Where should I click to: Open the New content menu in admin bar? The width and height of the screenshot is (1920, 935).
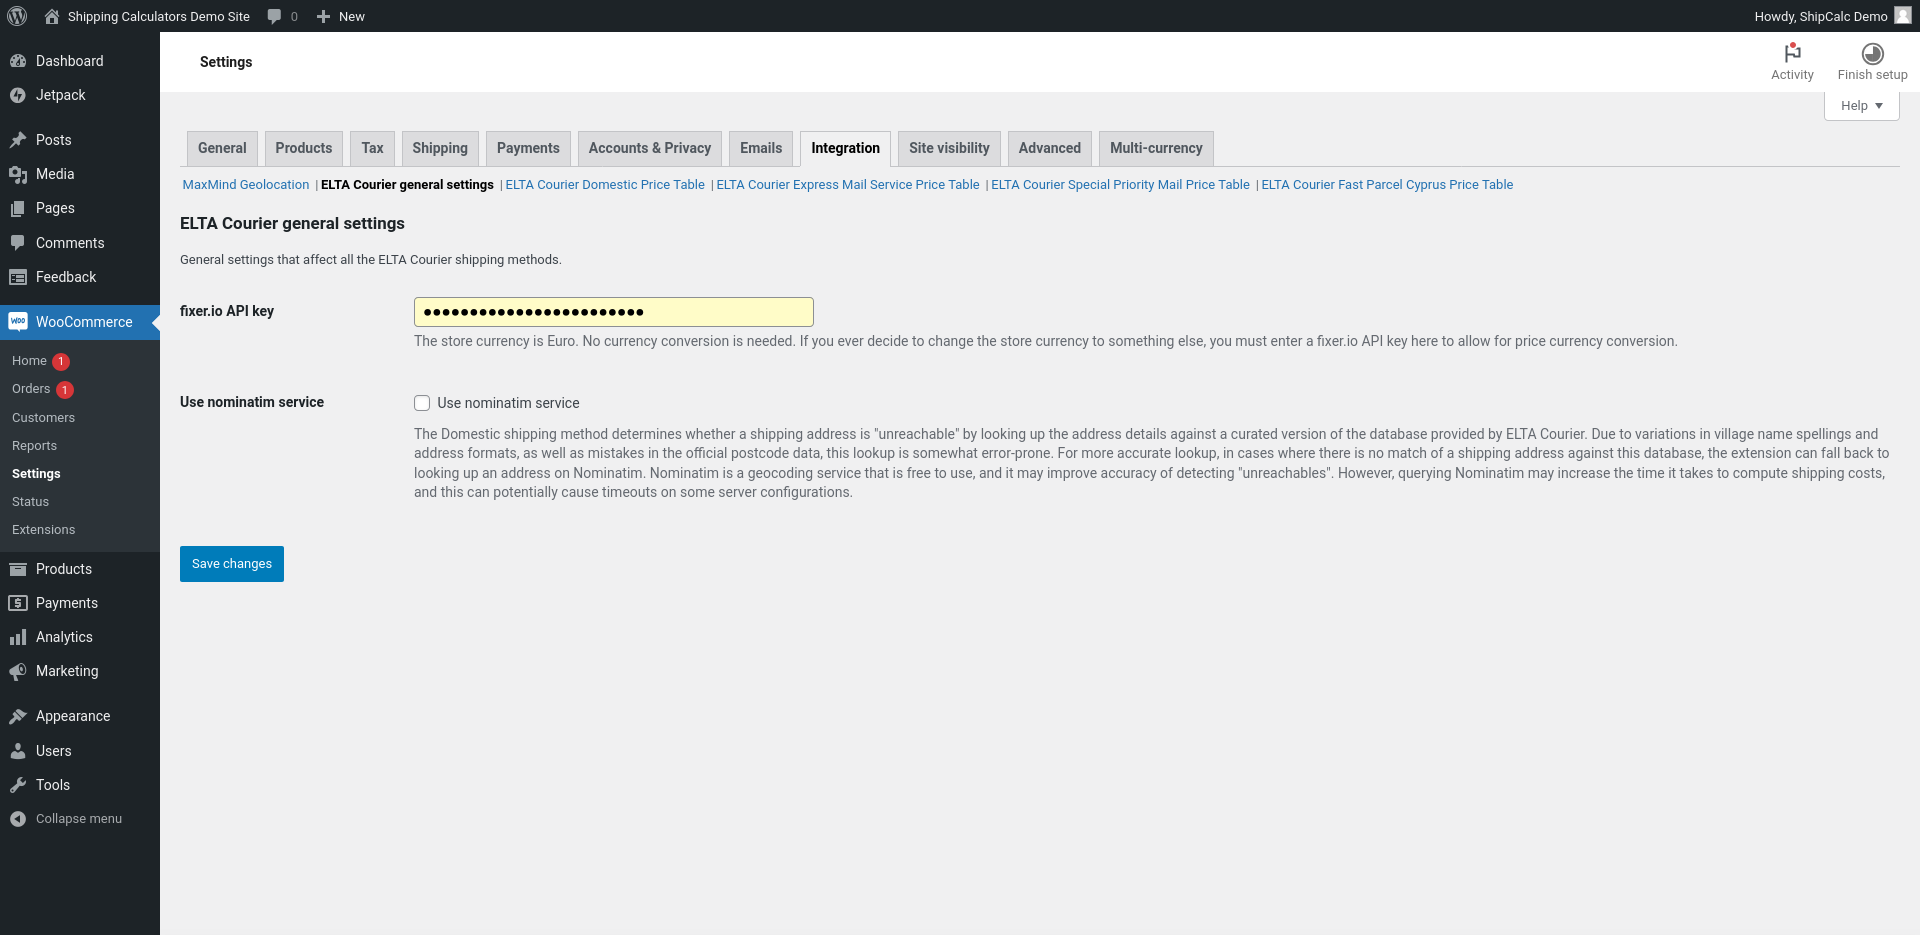tap(340, 16)
